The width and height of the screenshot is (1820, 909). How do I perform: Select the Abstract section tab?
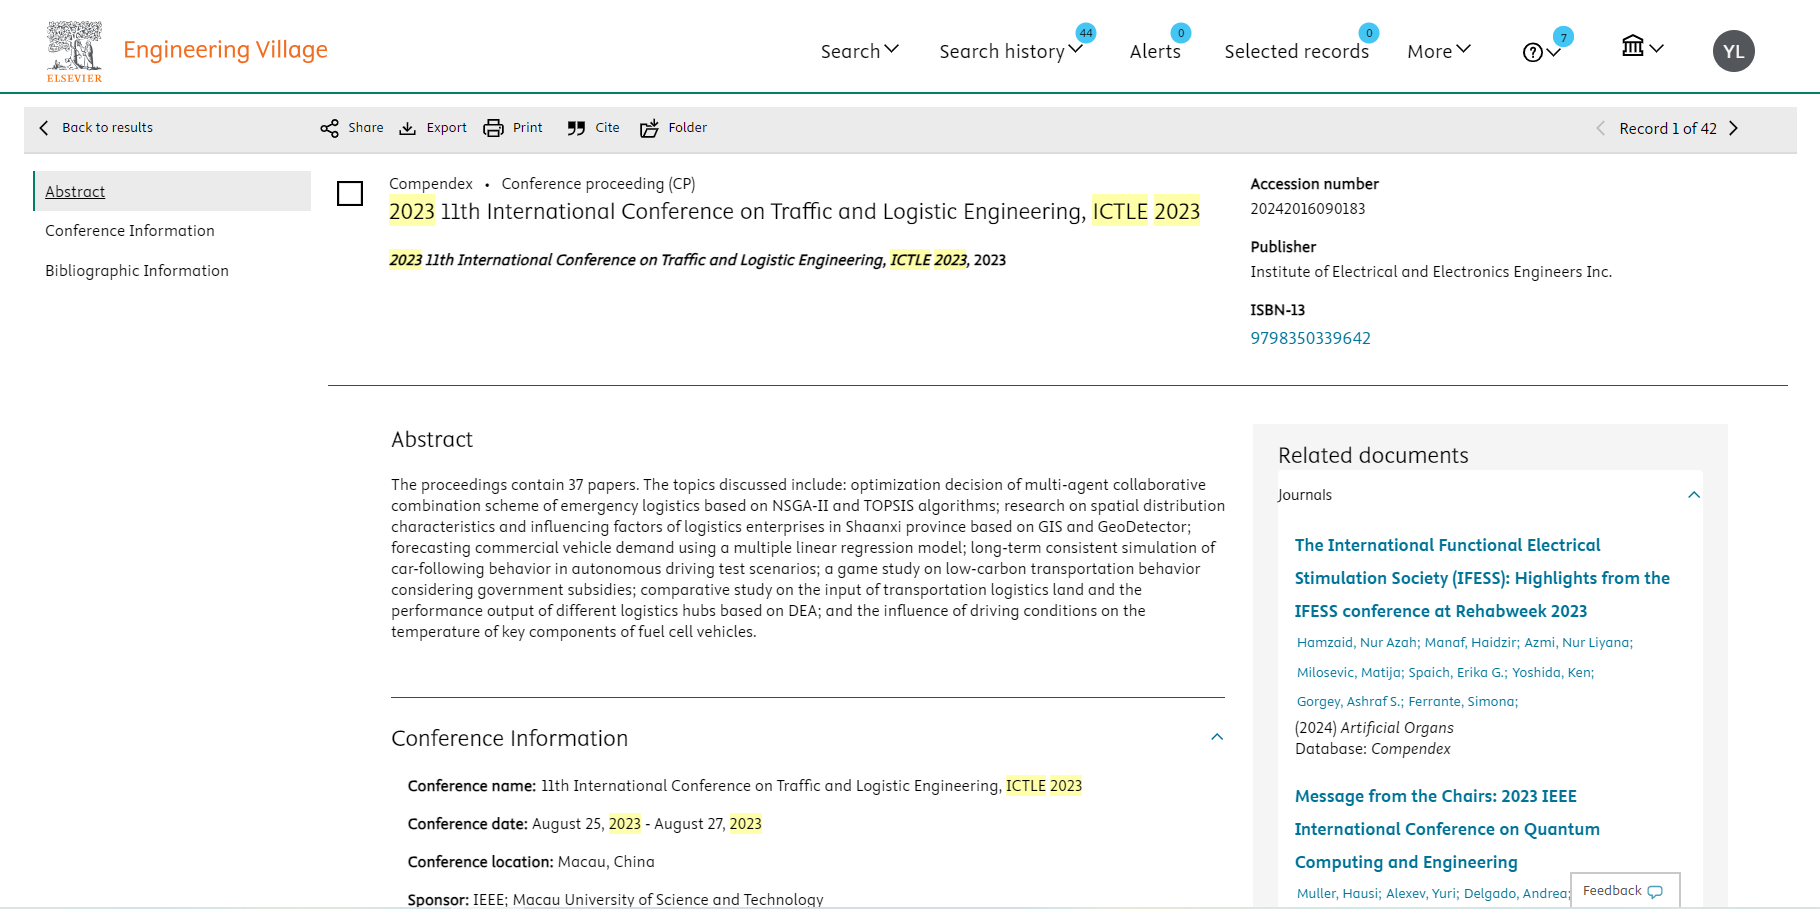click(172, 191)
